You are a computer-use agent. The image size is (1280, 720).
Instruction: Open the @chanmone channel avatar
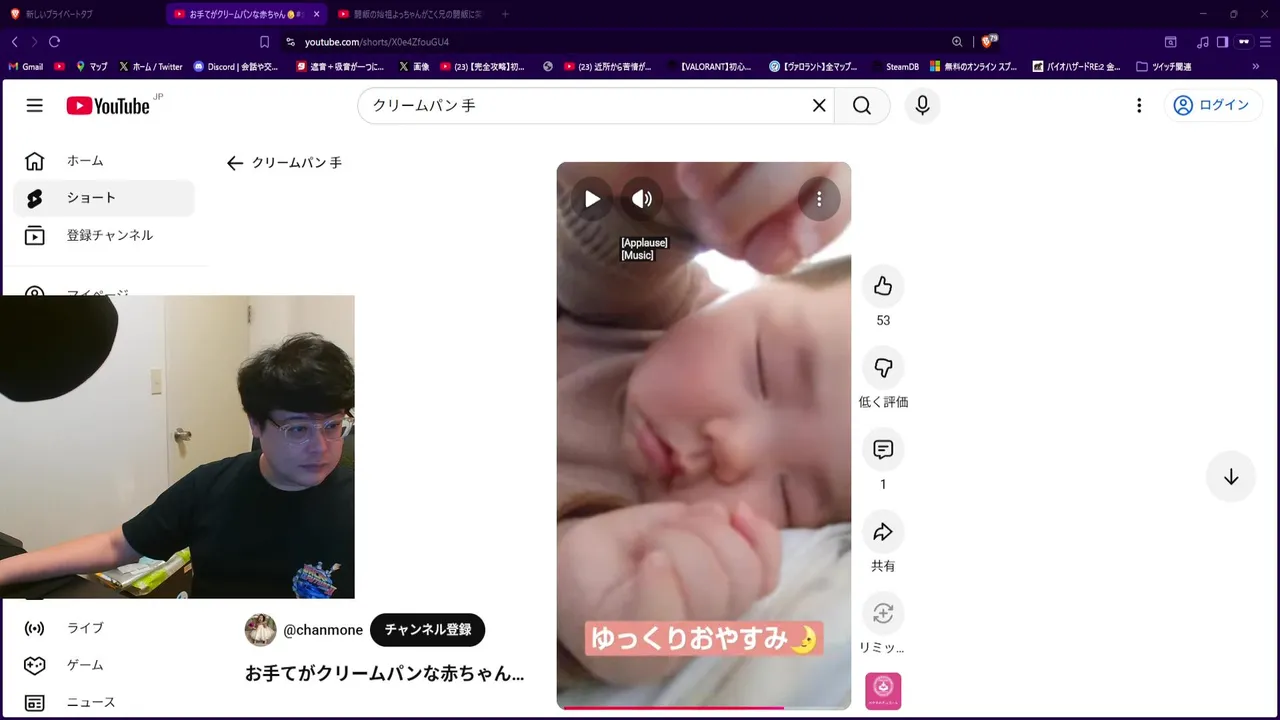pos(260,630)
